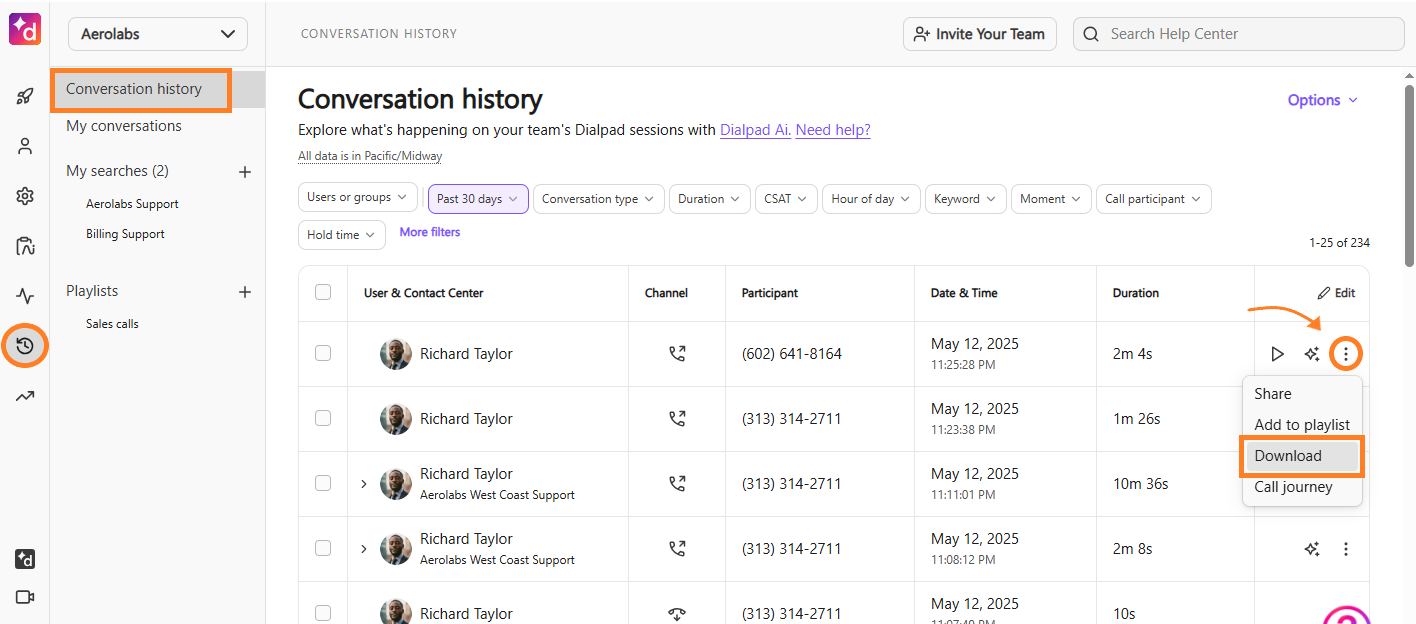Click the missed call icon in the 10s row
Screen dimensions: 1416x624
point(677,614)
